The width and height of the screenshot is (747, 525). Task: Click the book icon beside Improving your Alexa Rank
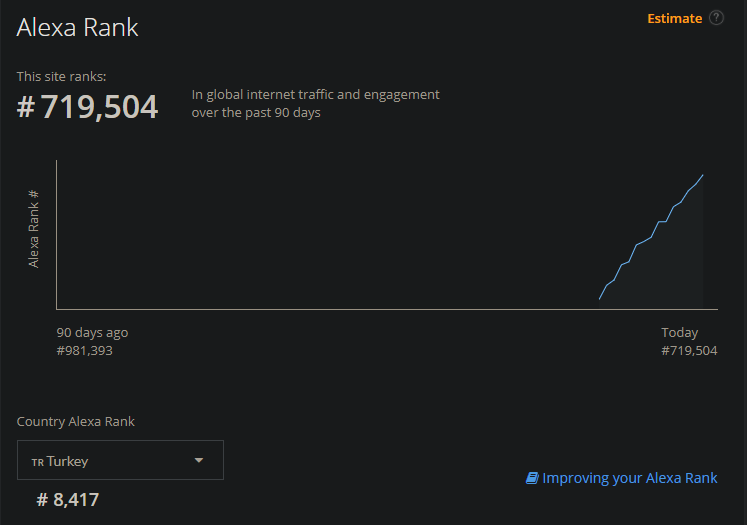coord(532,478)
